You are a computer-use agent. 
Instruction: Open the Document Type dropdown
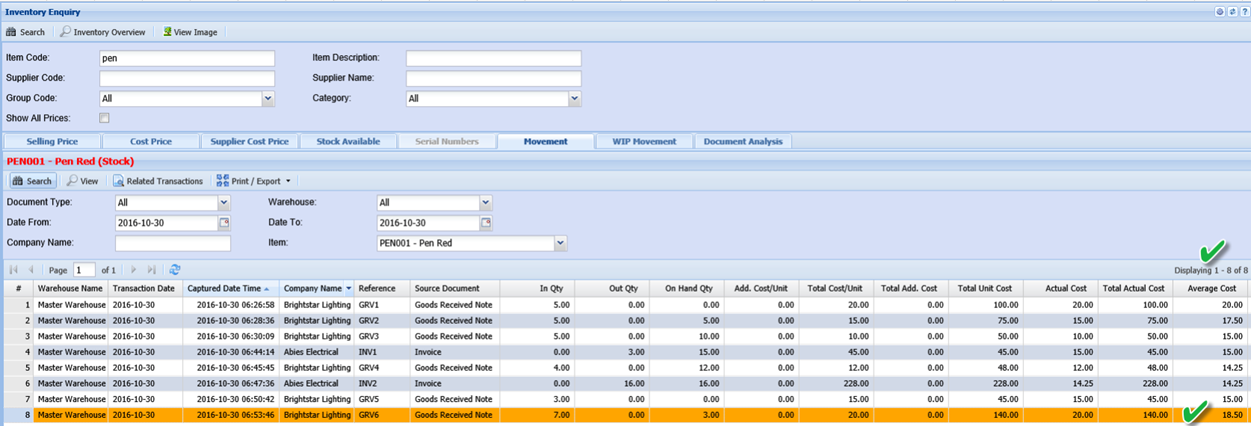[224, 203]
